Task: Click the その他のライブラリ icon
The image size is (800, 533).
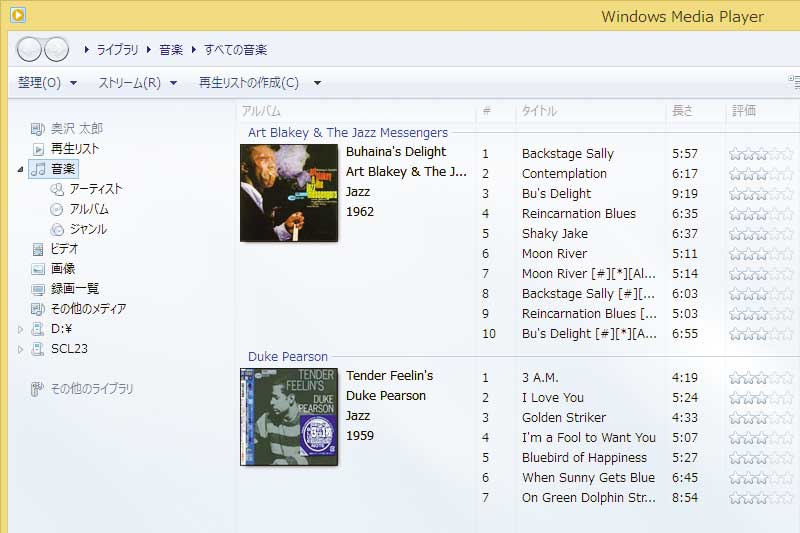Action: [37, 389]
